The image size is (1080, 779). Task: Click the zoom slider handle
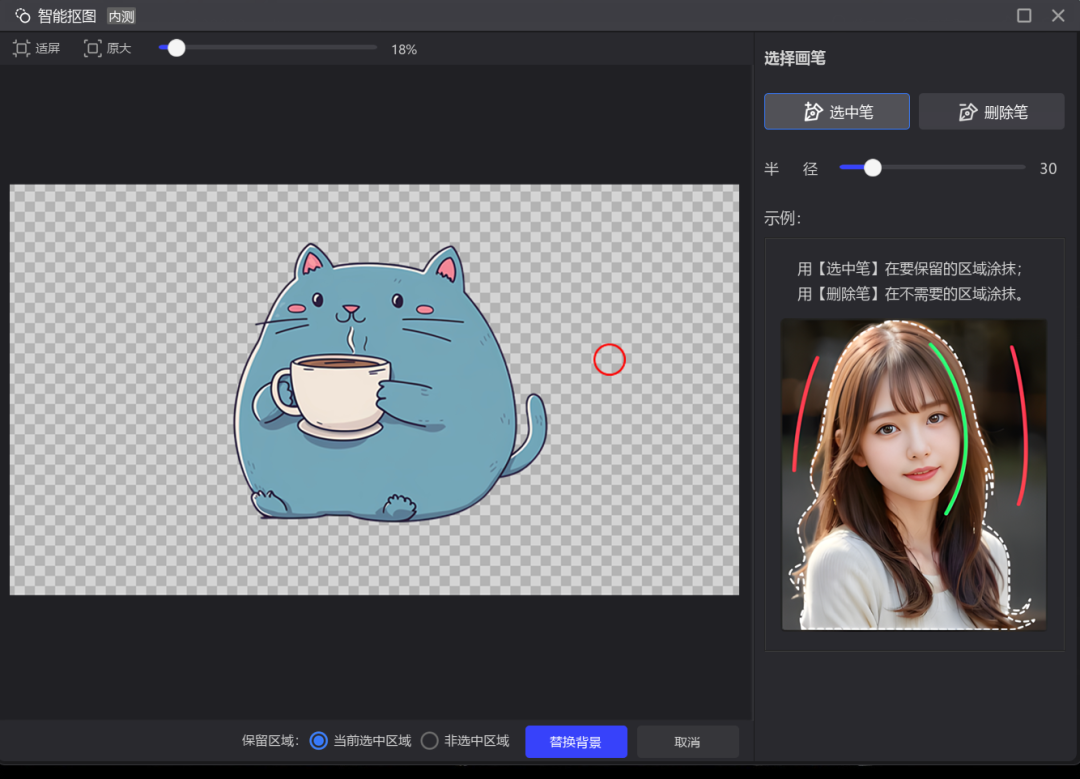[x=177, y=48]
